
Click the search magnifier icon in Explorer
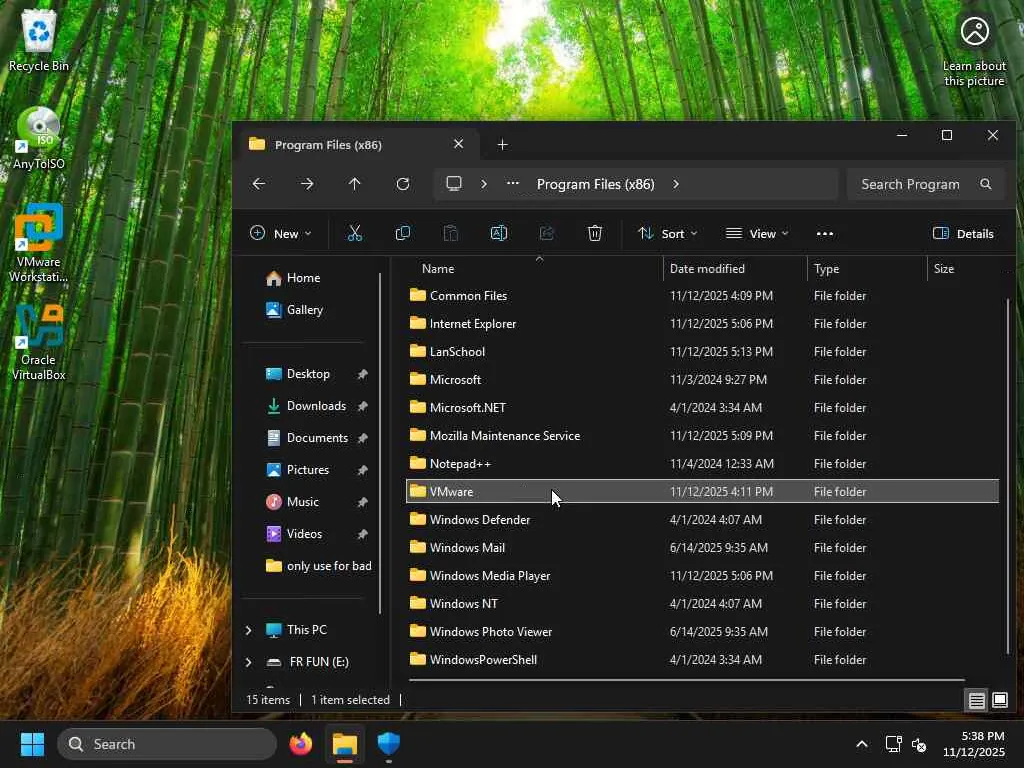click(985, 184)
